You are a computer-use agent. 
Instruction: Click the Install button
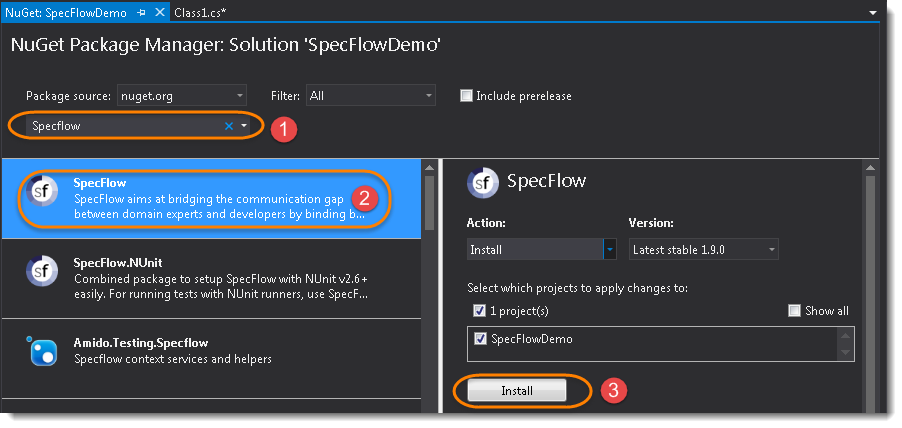pyautogui.click(x=517, y=391)
